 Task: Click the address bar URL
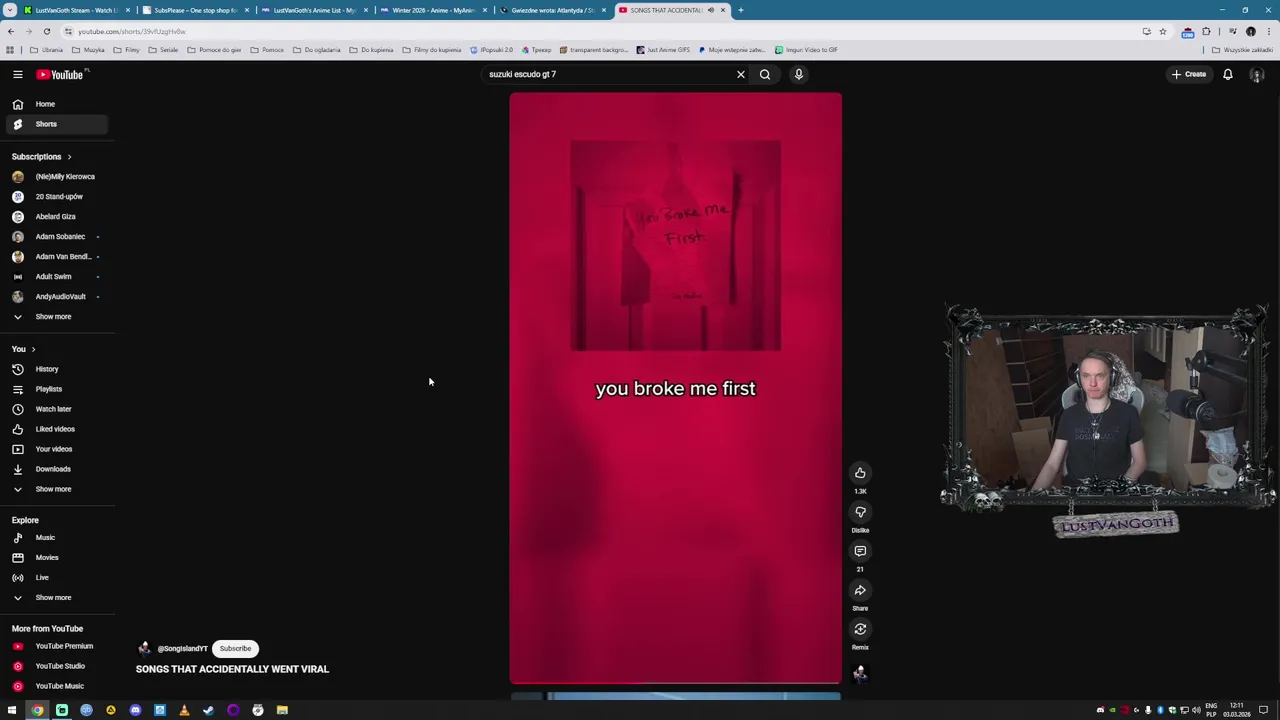click(132, 31)
